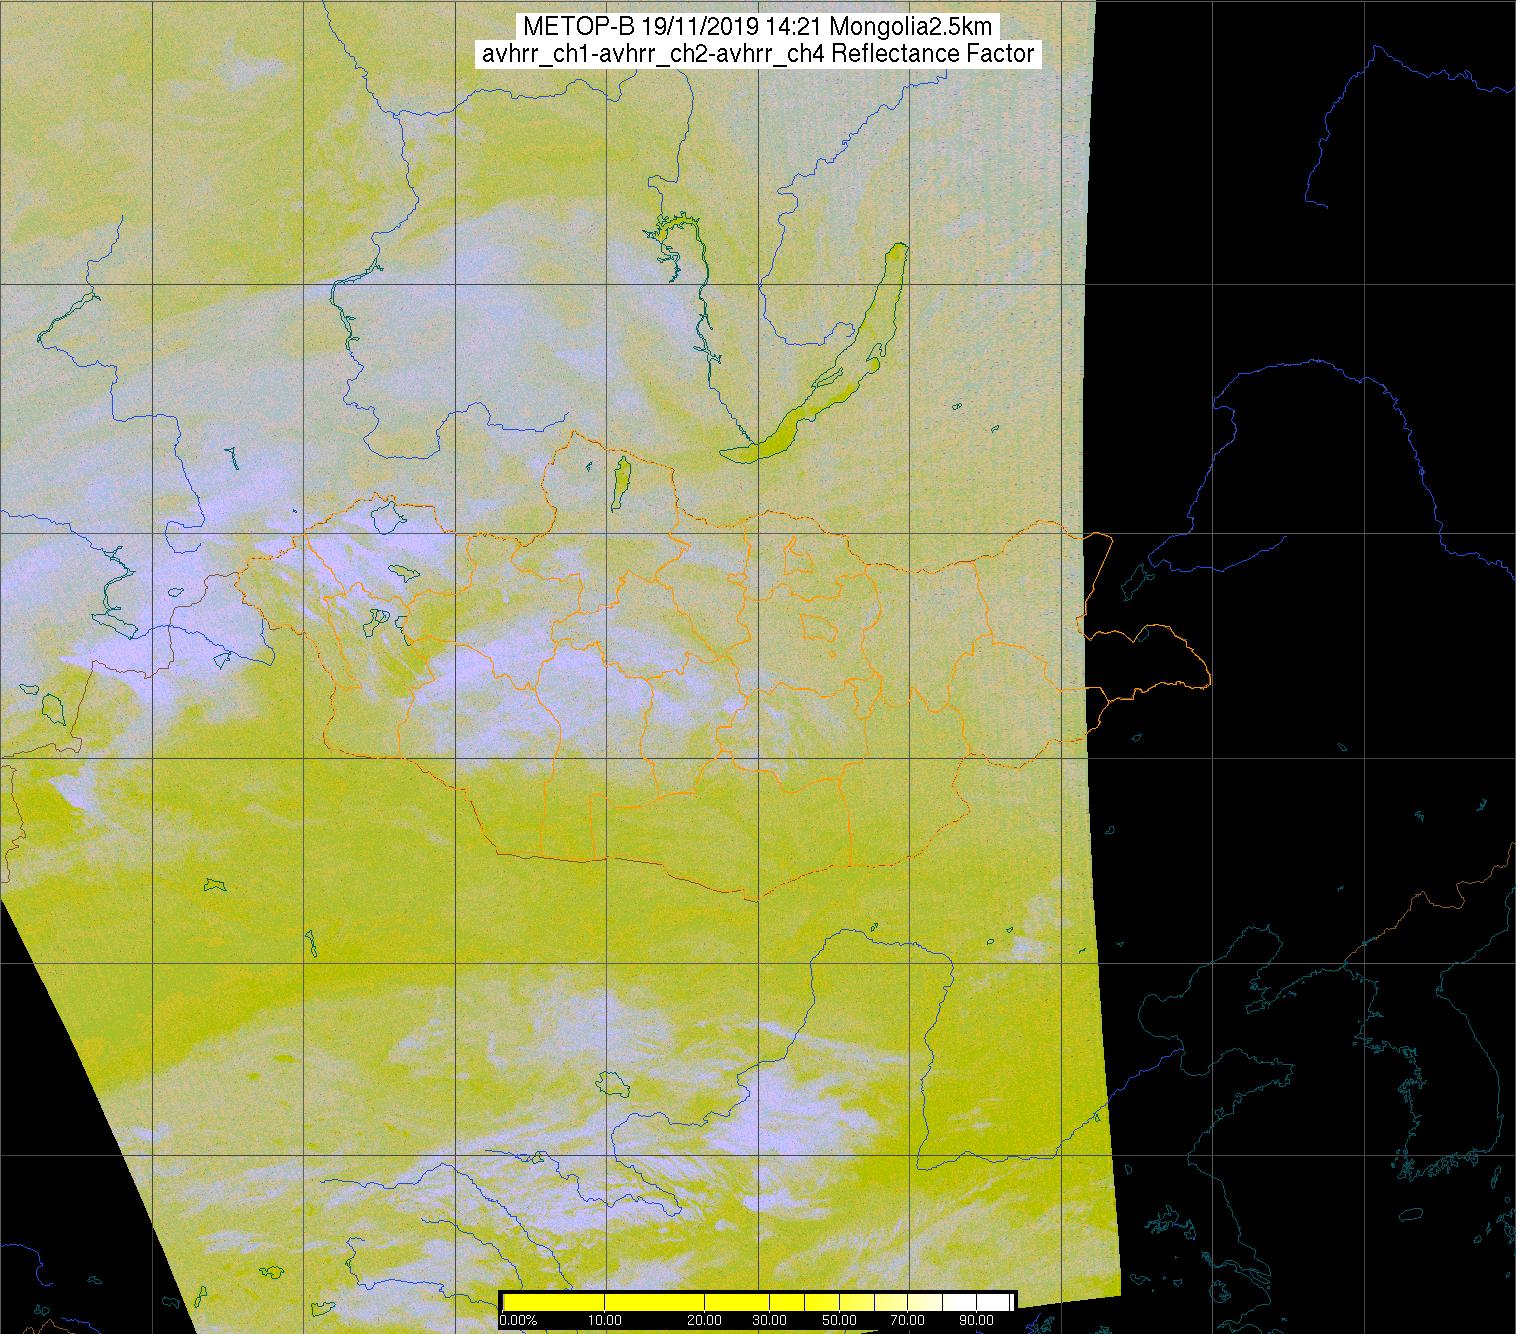The width and height of the screenshot is (1516, 1334).
Task: Click the '30.00' colorbar label
Action: tap(770, 1321)
